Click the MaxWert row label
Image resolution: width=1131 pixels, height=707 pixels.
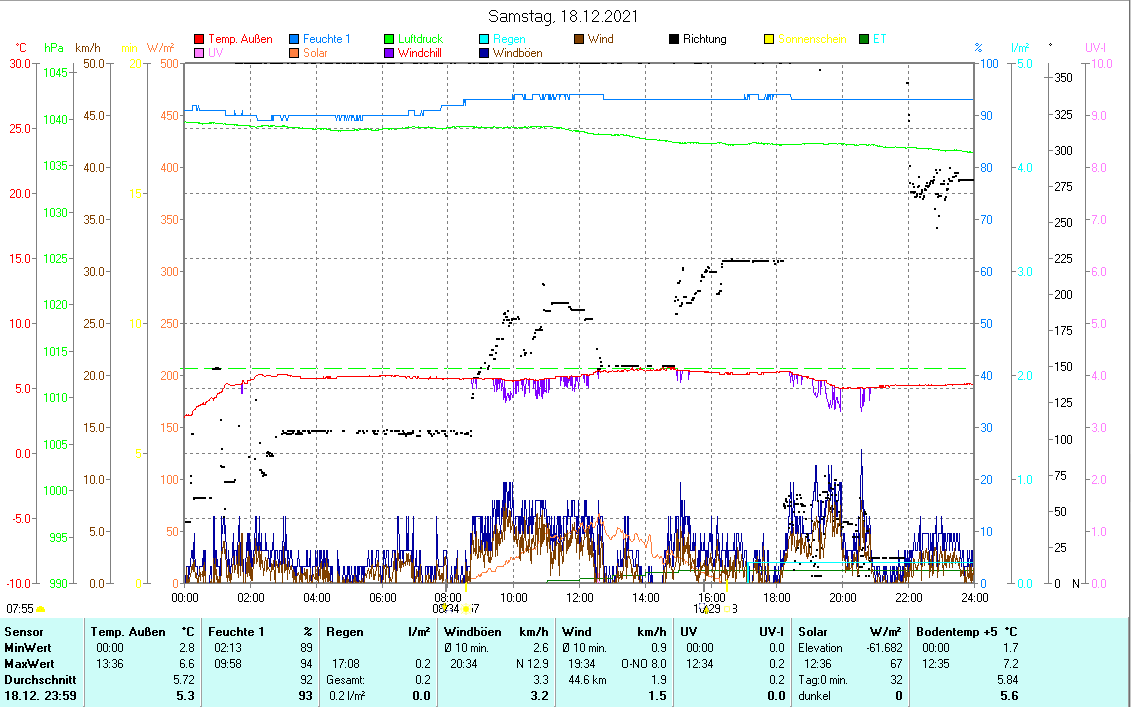point(27,664)
